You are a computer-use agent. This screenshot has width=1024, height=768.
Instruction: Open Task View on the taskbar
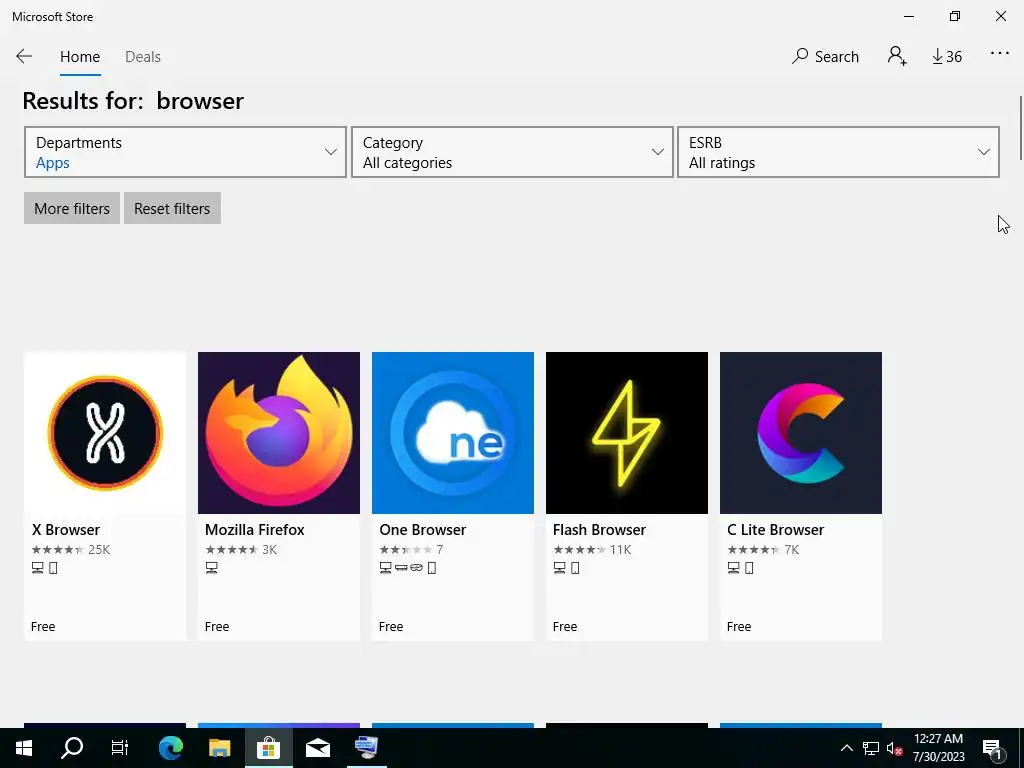120,748
